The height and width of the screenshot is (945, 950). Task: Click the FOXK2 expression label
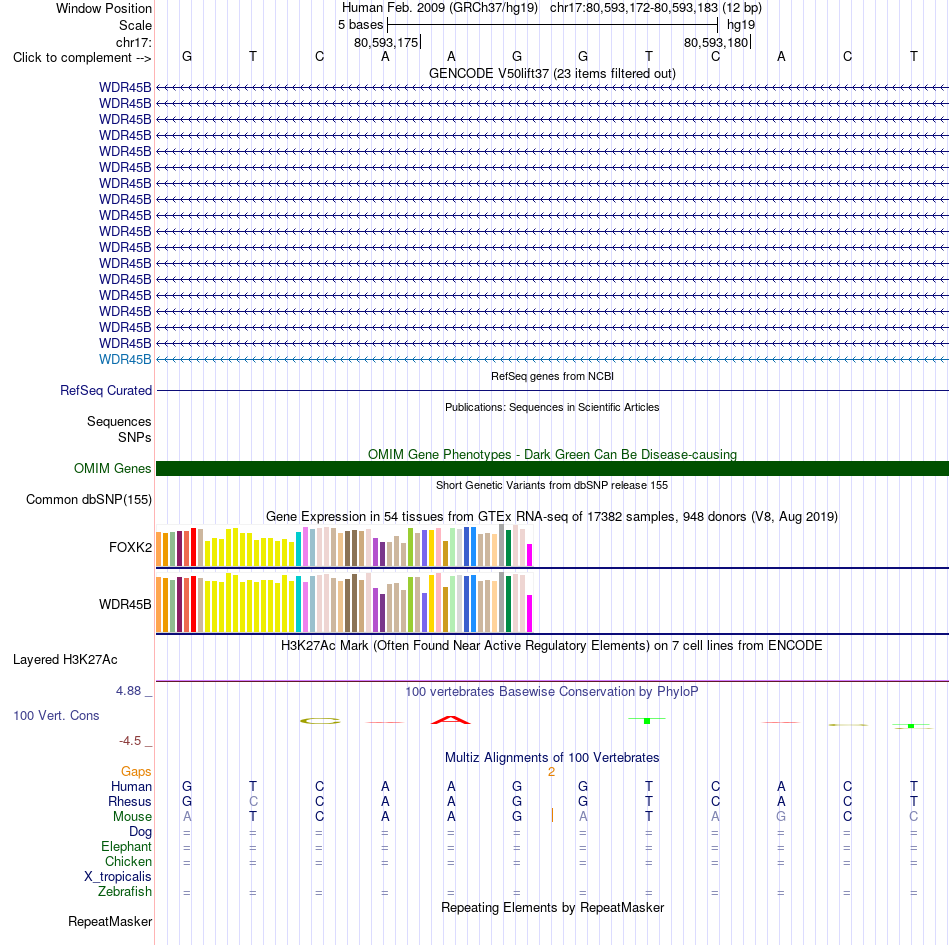coord(130,548)
